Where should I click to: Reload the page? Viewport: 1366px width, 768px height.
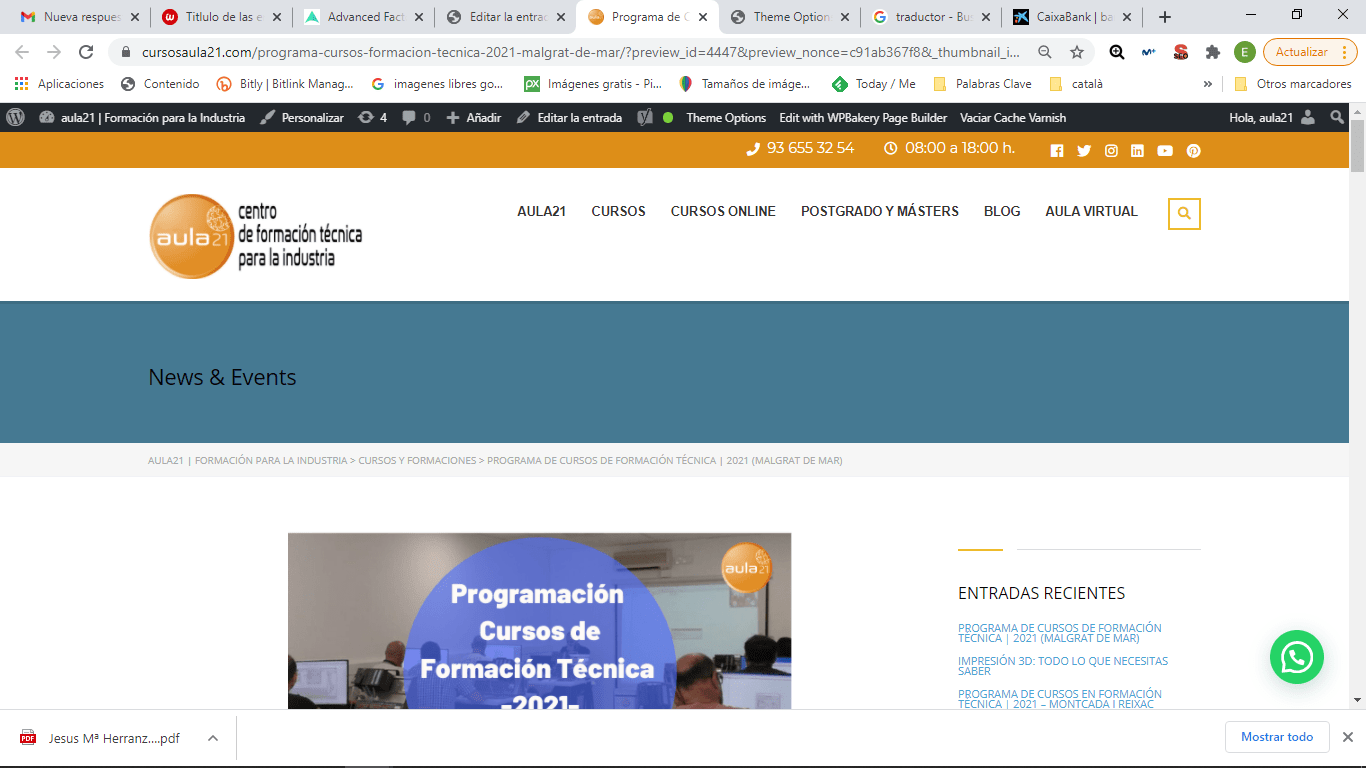(86, 52)
